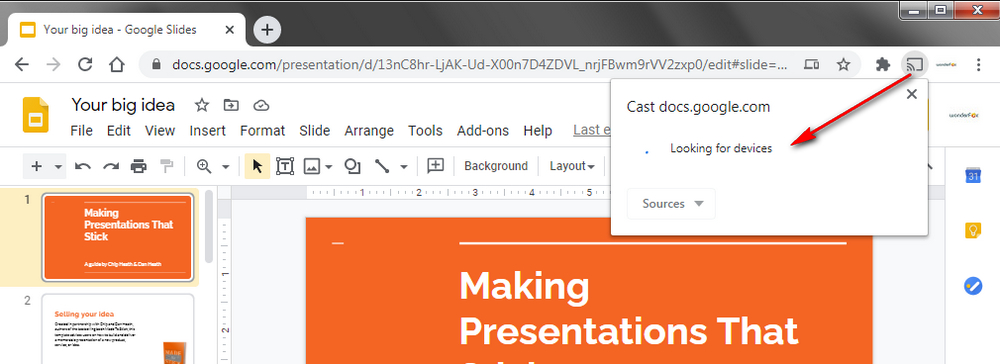Open Google Calendar side panel icon

(x=972, y=175)
